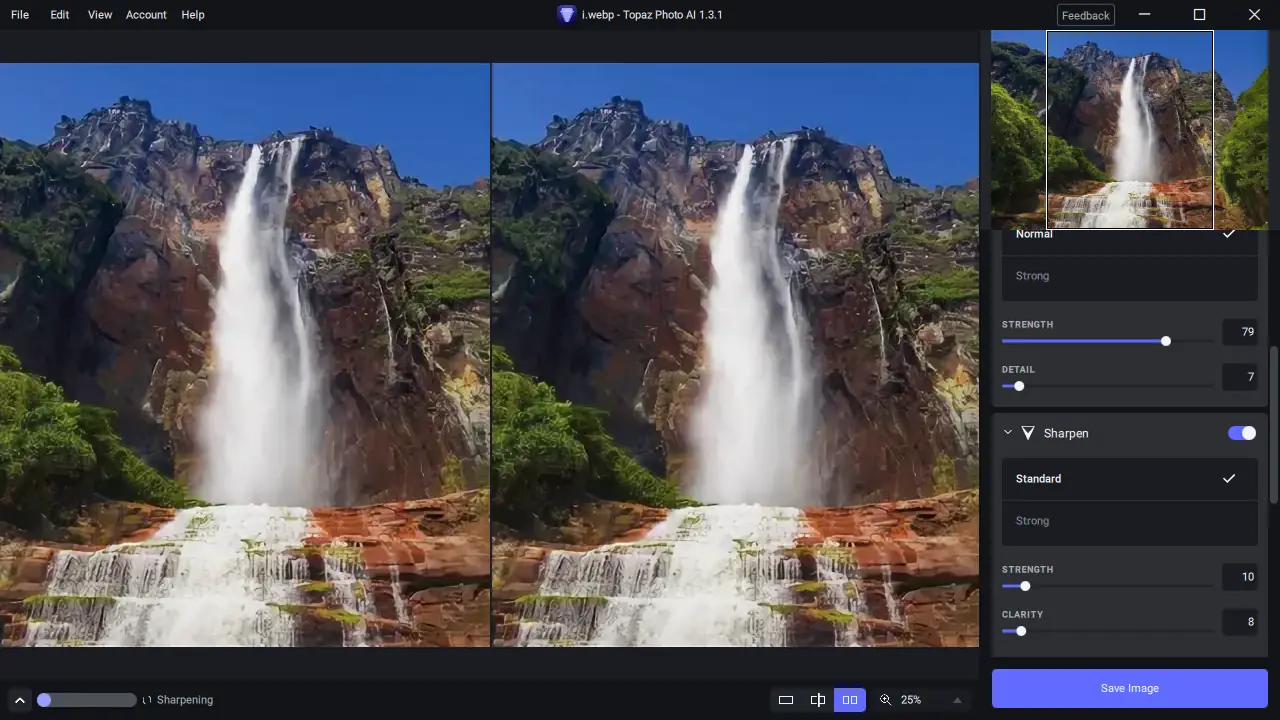Select the Strong option below Normal
Screen dimensions: 1280x720
[x=1130, y=276]
